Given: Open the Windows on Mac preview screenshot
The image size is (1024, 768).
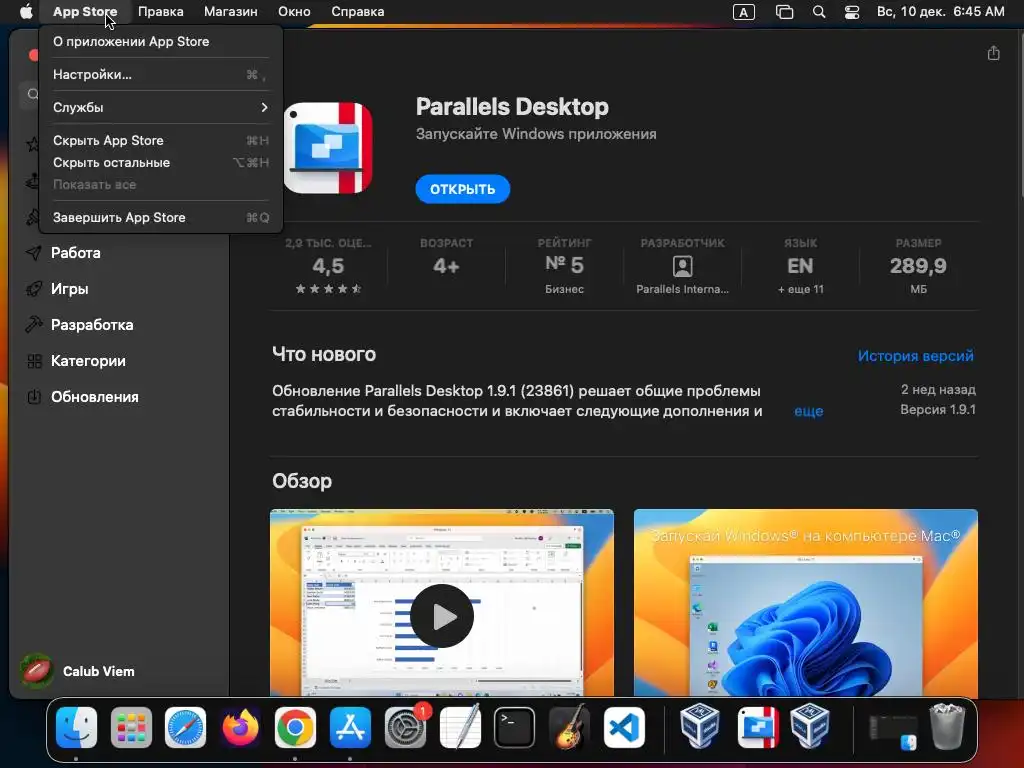Looking at the screenshot, I should 805,602.
